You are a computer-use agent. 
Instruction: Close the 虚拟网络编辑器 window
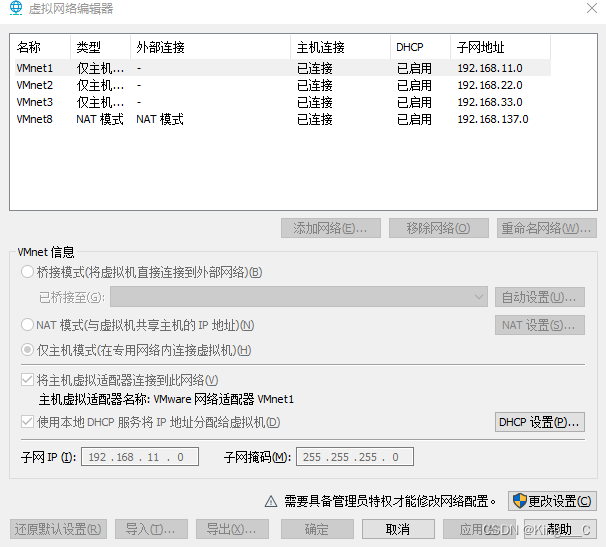click(x=592, y=8)
